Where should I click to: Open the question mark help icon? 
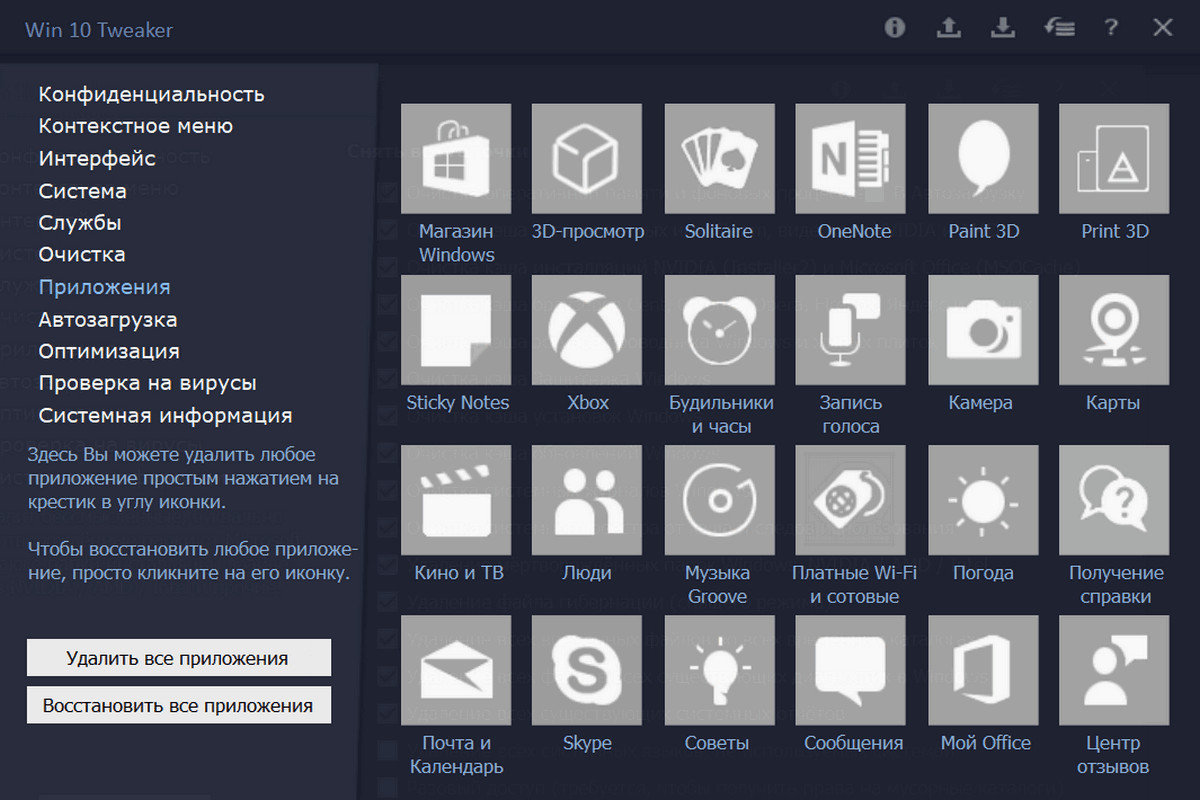(x=1111, y=28)
